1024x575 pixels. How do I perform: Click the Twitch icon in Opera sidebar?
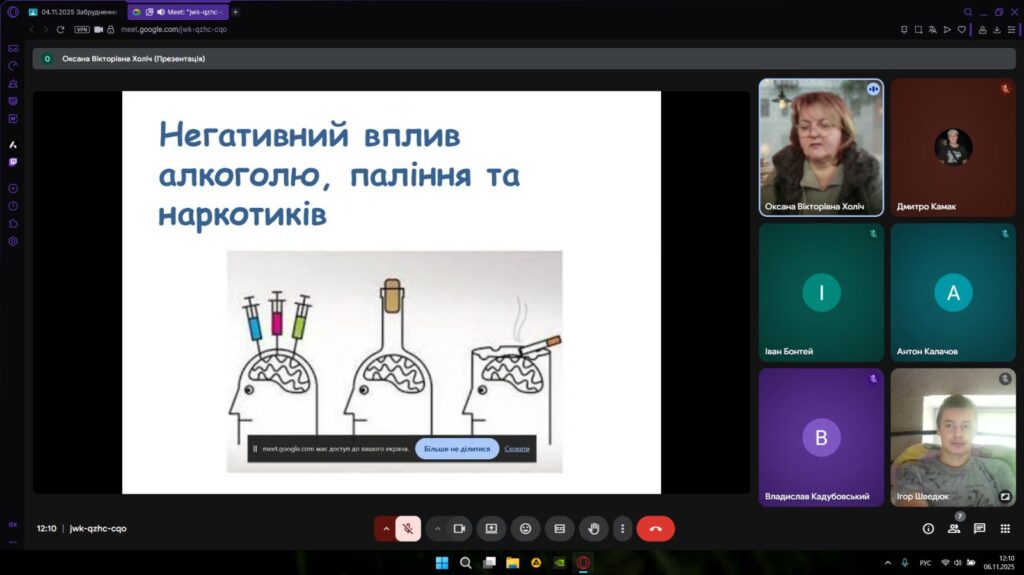pyautogui.click(x=13, y=161)
